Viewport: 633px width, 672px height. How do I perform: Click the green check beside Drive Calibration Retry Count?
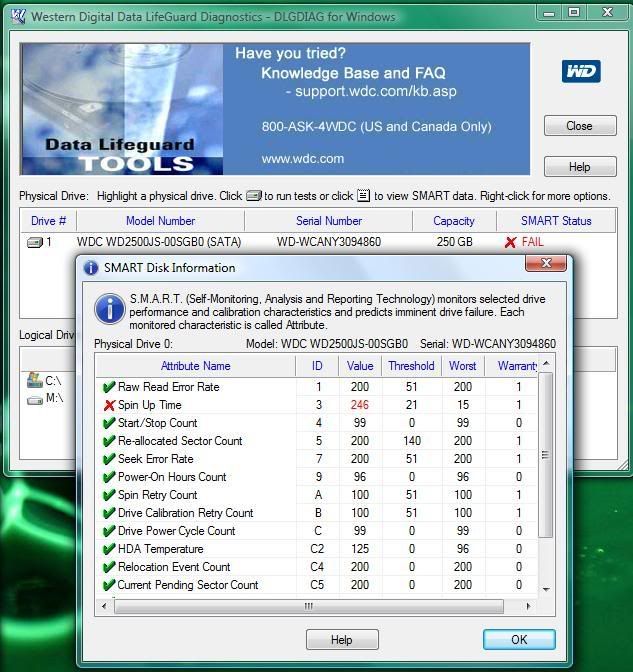click(109, 513)
